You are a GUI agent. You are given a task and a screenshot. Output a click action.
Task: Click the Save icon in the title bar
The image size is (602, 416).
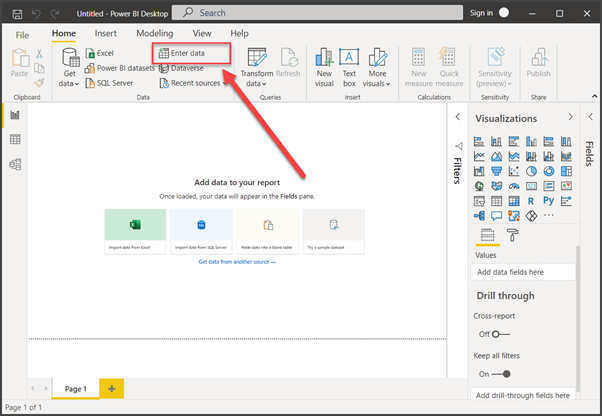(17, 14)
